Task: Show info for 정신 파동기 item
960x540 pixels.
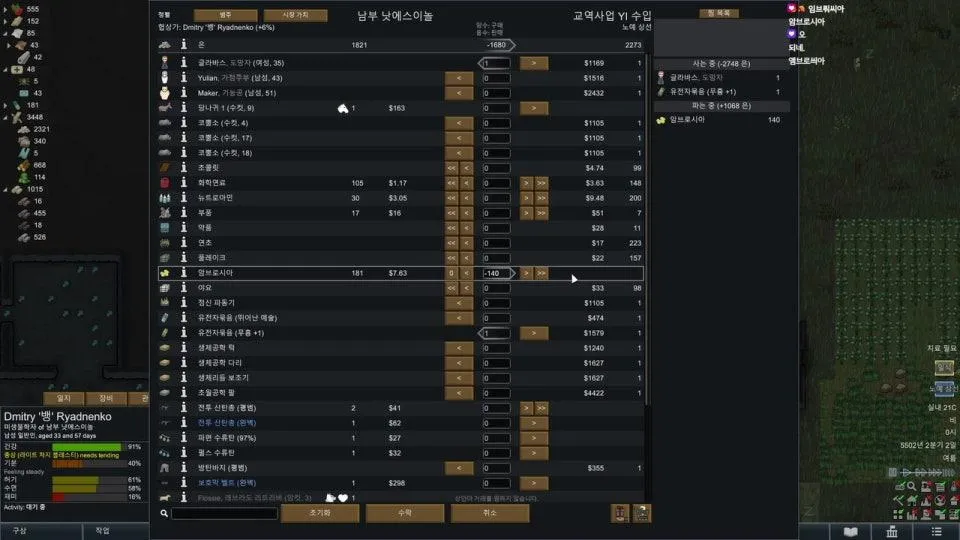Action: pyautogui.click(x=184, y=302)
